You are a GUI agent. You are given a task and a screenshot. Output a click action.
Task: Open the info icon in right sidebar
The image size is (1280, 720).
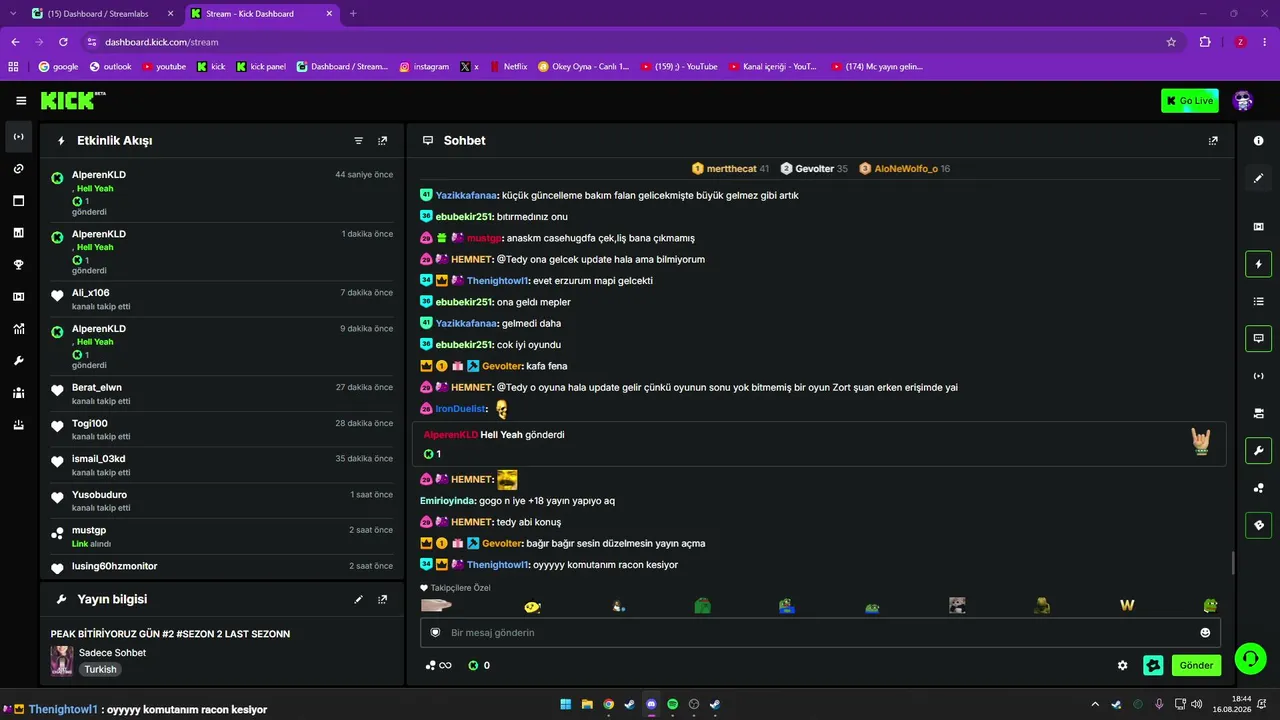pyautogui.click(x=1258, y=141)
